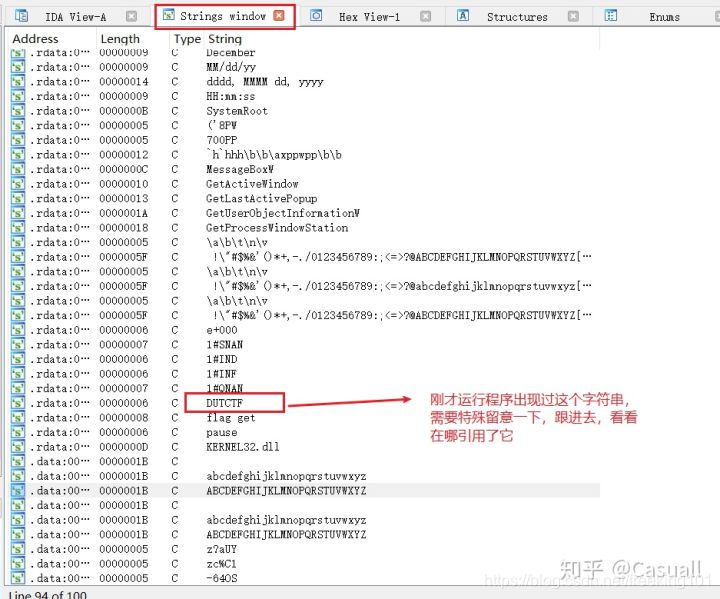Select the 700PP string row
Viewport: 720px width, 599px height.
point(304,140)
